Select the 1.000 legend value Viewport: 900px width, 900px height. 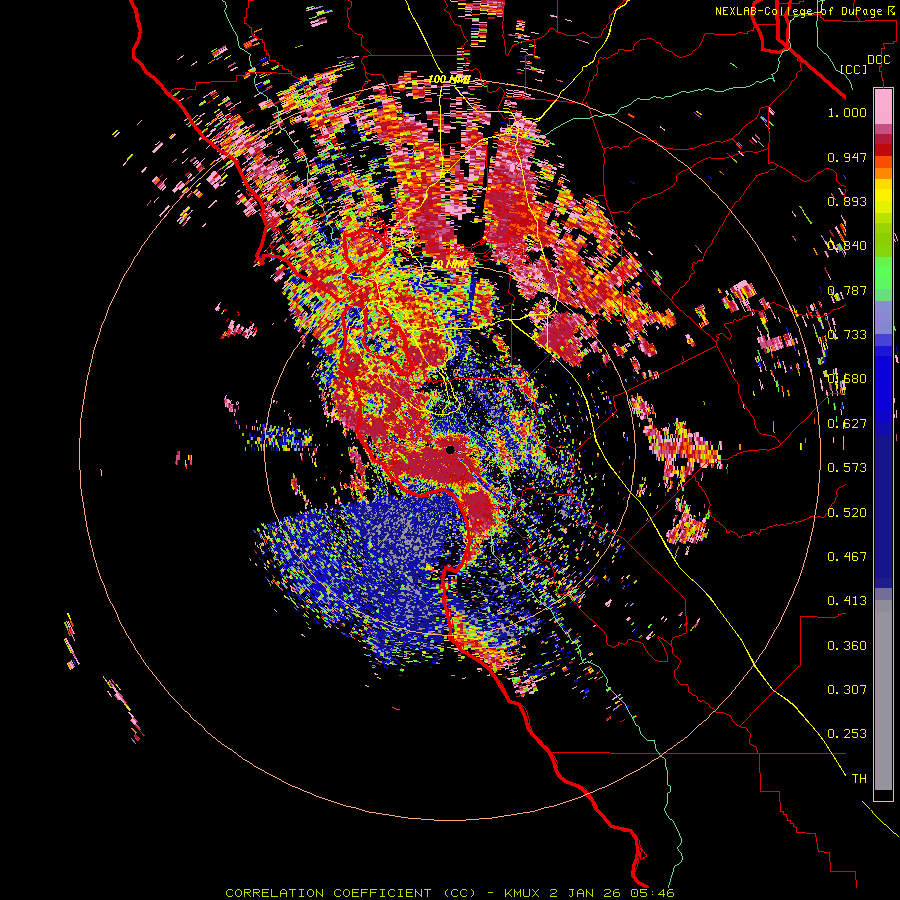coord(847,112)
